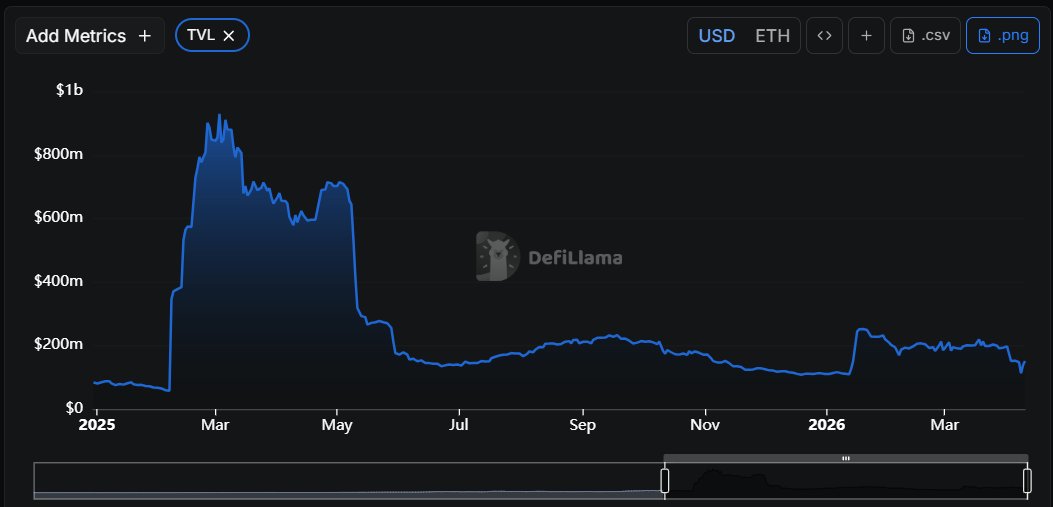Image resolution: width=1053 pixels, height=507 pixels.
Task: Click the 2026 label on the x-axis
Action: pyautogui.click(x=826, y=425)
